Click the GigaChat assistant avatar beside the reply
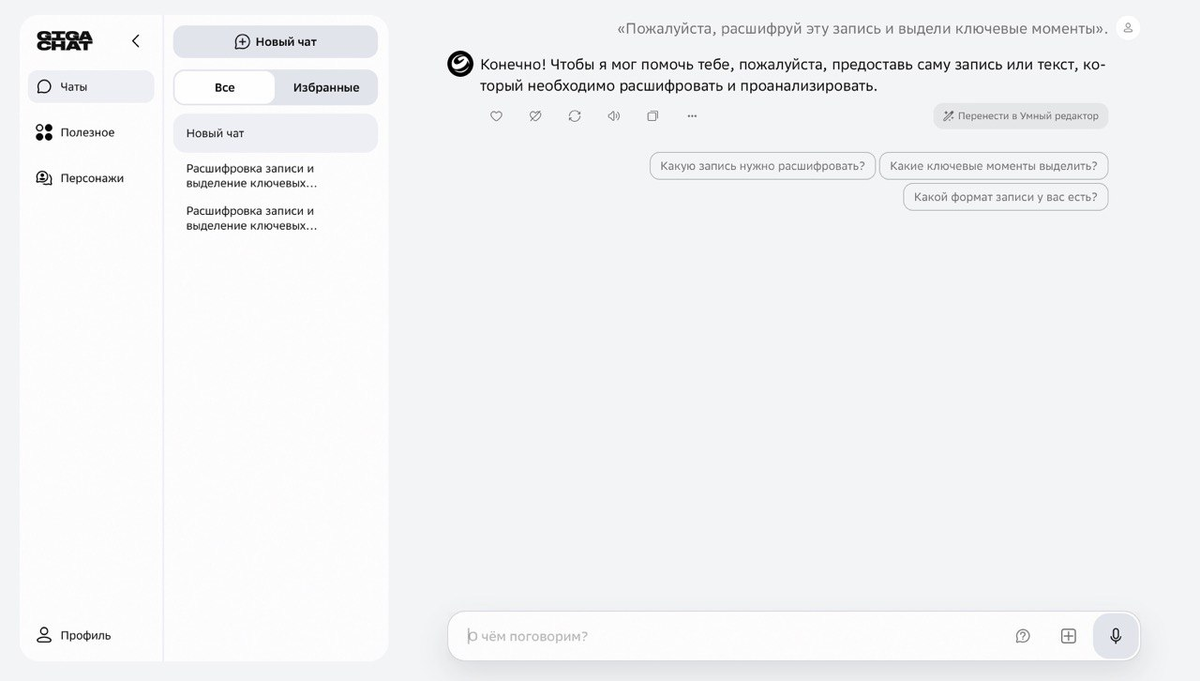Viewport: 1200px width, 681px height. point(460,64)
